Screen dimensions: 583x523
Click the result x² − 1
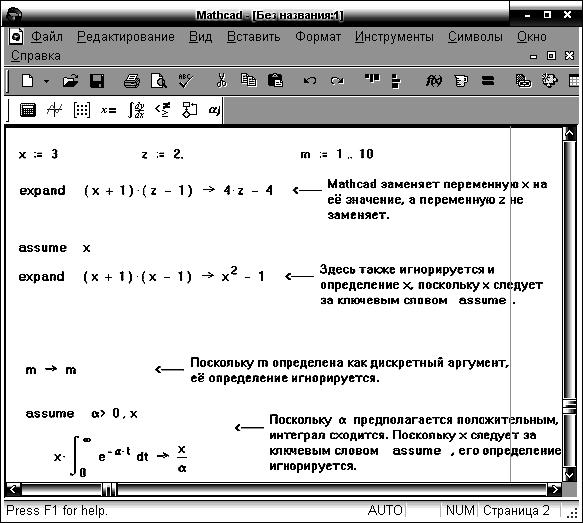click(243, 275)
